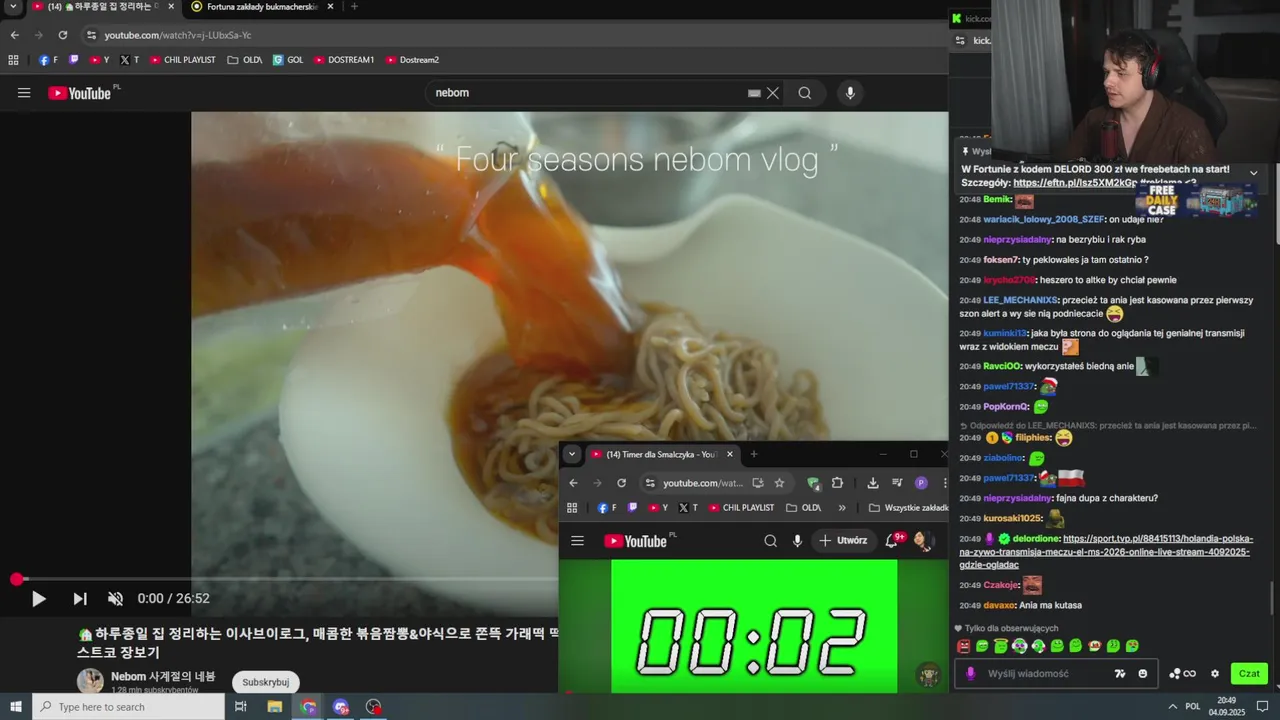Open Wszystkie zakładki folder
1280x720 pixels.
pyautogui.click(x=909, y=508)
